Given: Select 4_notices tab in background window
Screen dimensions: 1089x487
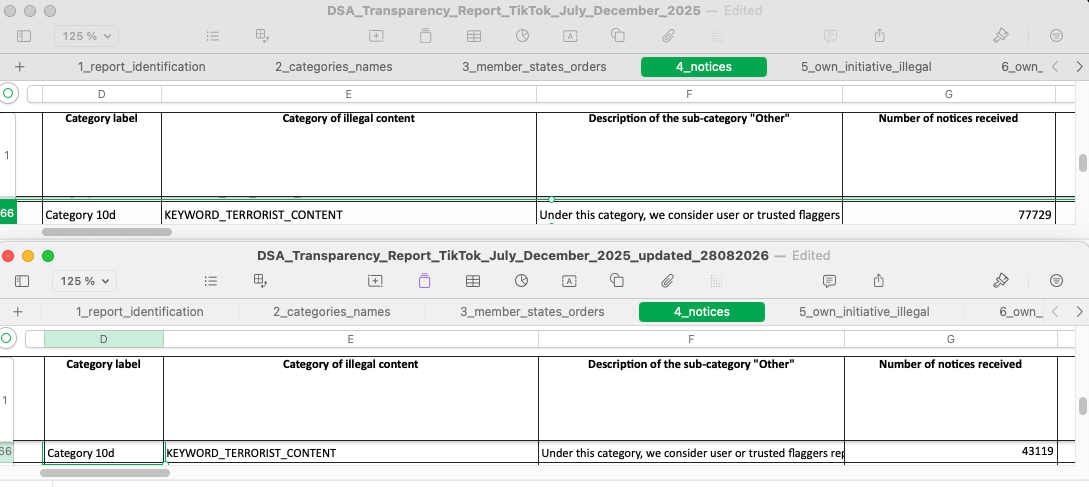Looking at the screenshot, I should click(704, 67).
